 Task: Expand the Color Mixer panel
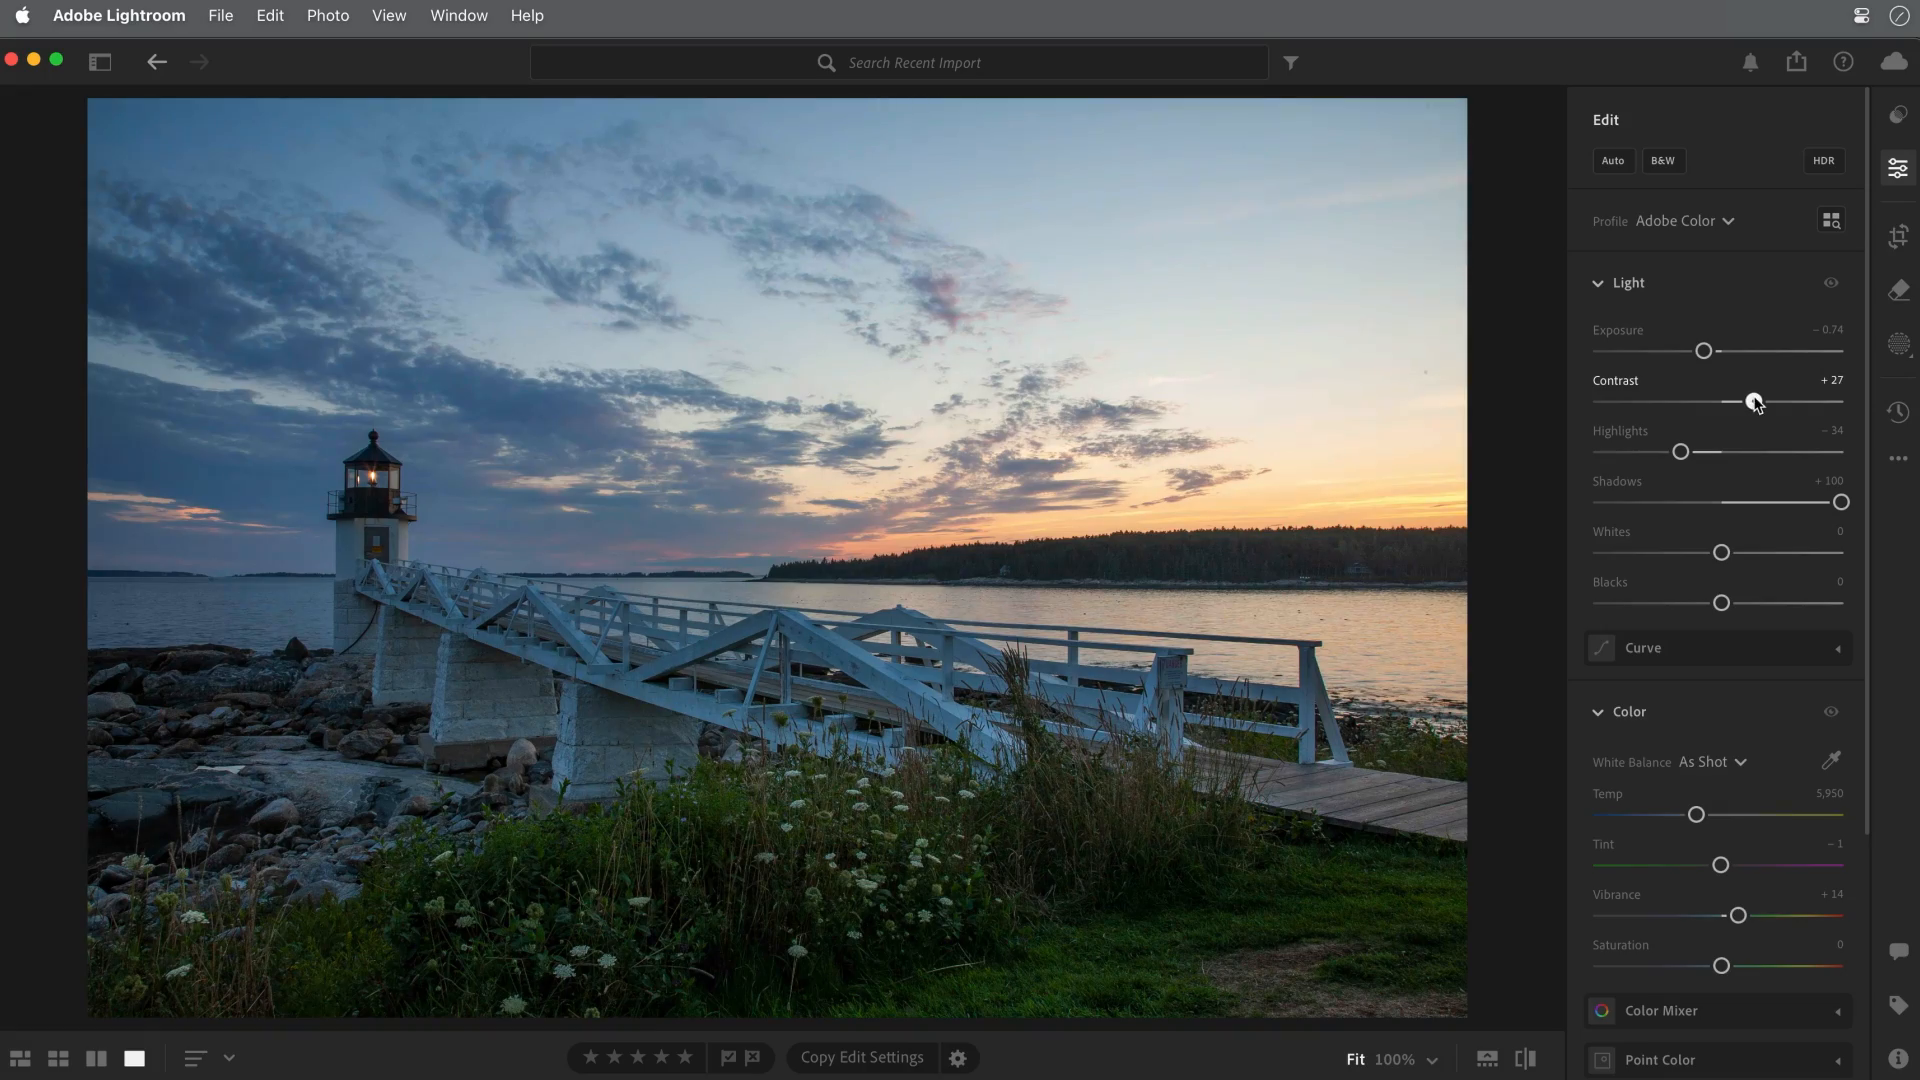click(x=1718, y=1011)
